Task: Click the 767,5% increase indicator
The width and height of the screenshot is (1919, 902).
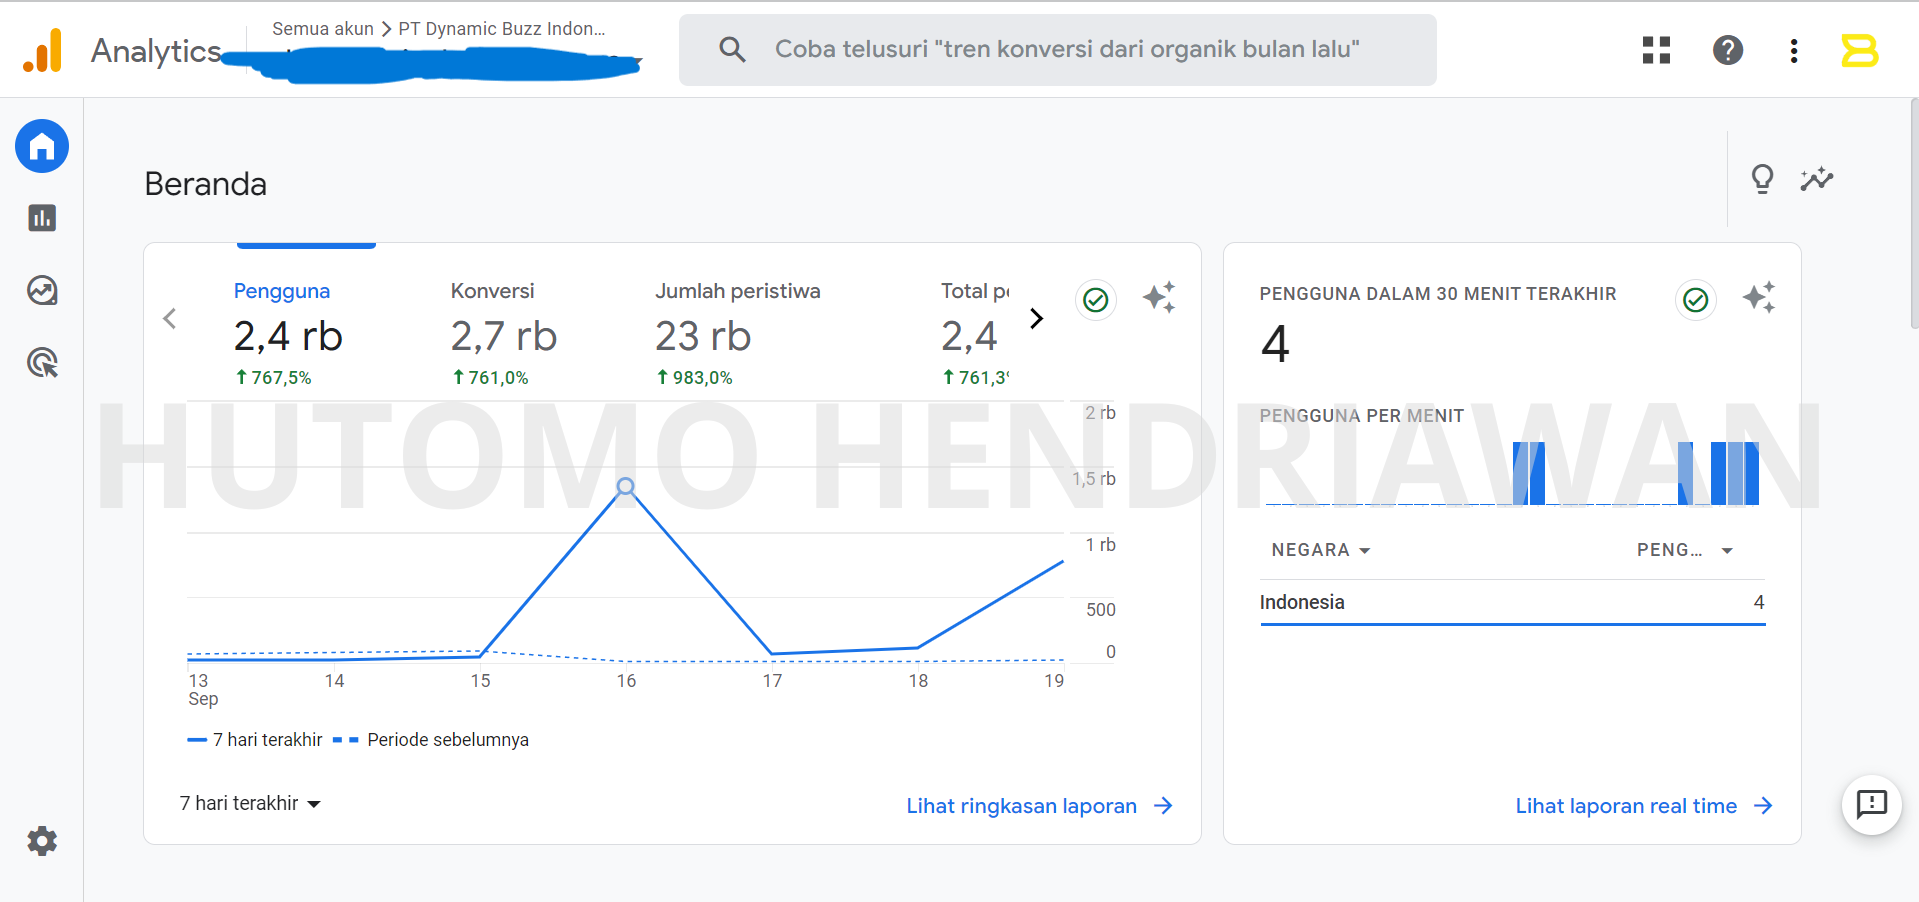Action: tap(274, 378)
